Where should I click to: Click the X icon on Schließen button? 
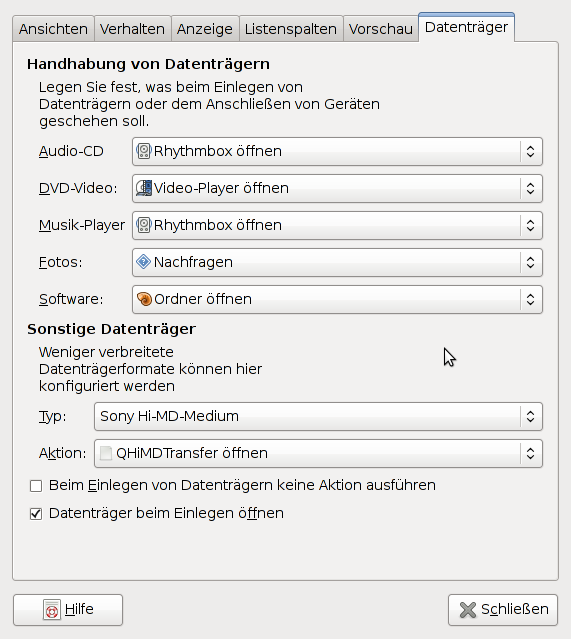pyautogui.click(x=468, y=610)
